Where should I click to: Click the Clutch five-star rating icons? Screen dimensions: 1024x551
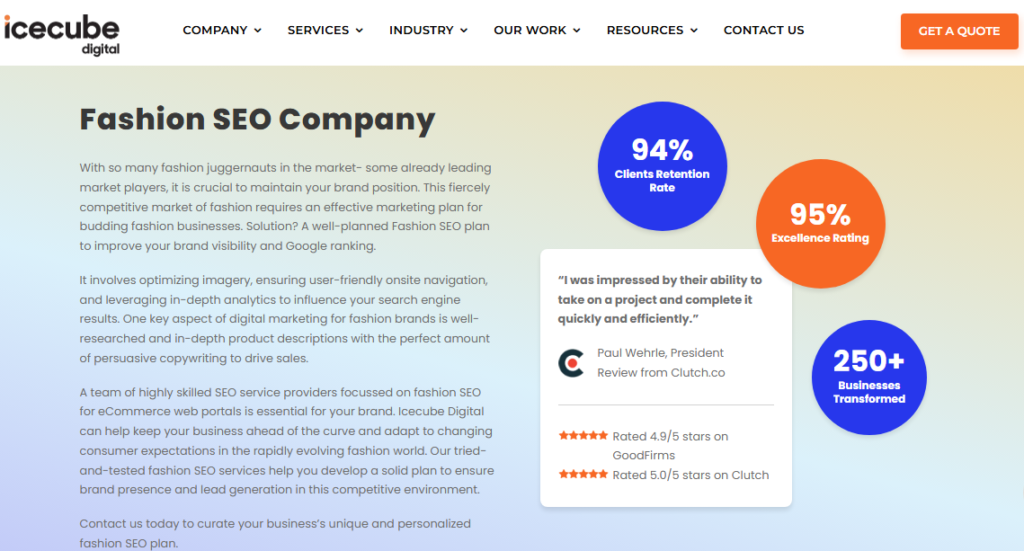(583, 474)
